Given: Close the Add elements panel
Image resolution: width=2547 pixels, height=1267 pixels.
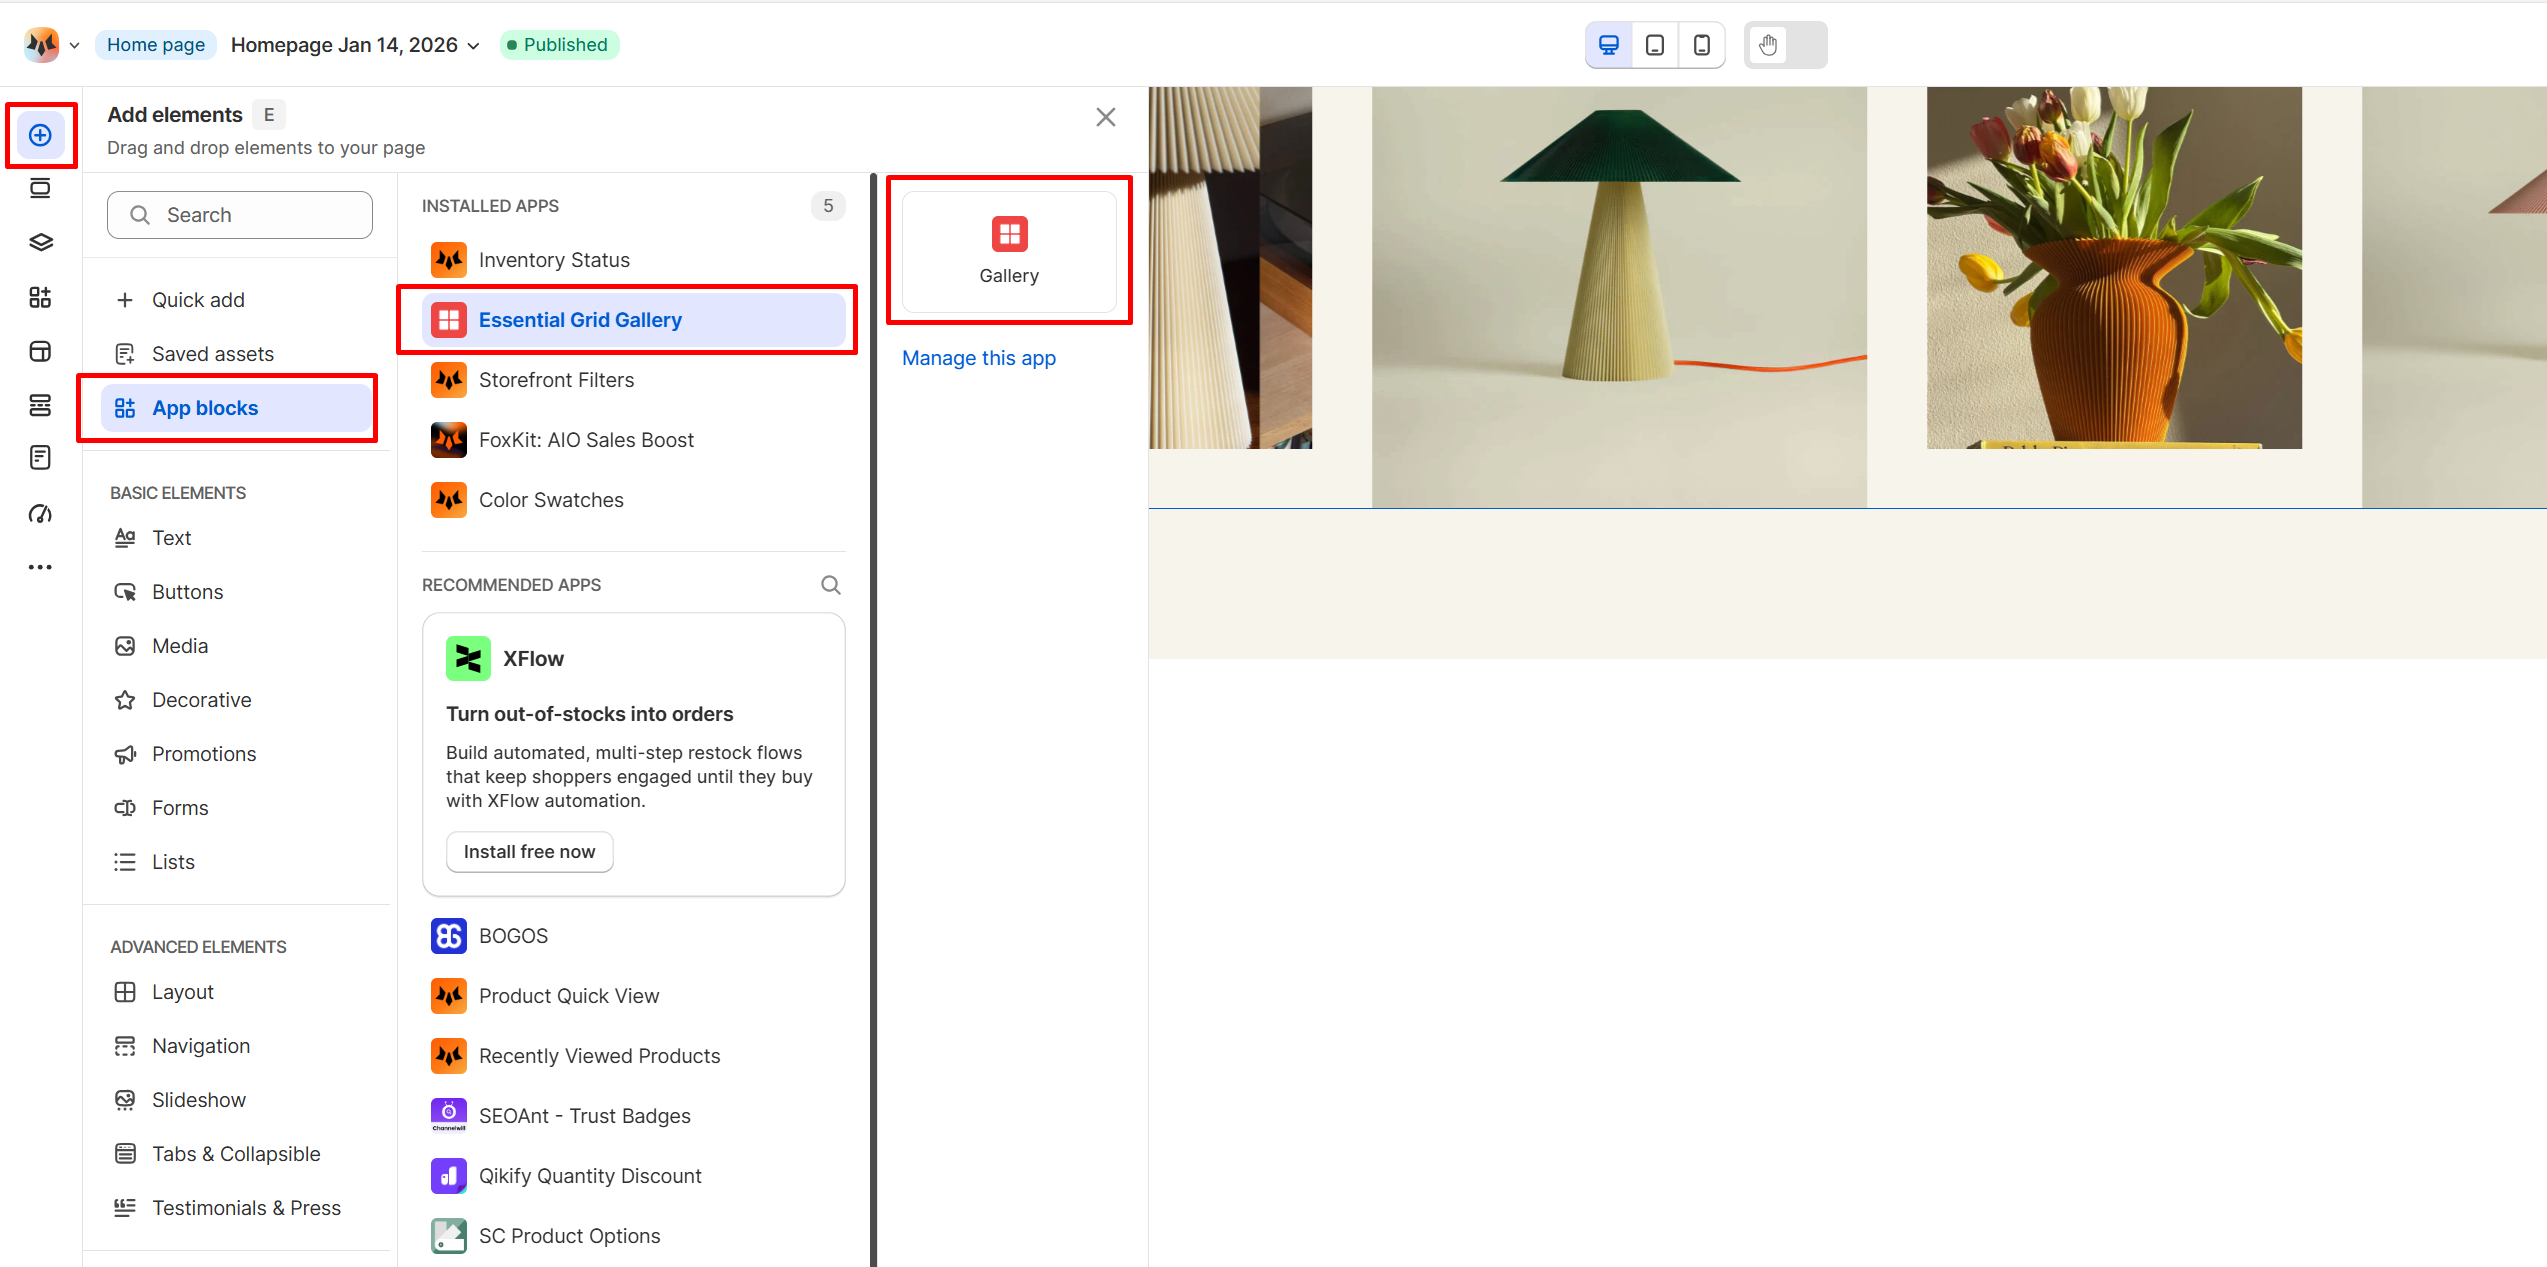Looking at the screenshot, I should pyautogui.click(x=1105, y=117).
